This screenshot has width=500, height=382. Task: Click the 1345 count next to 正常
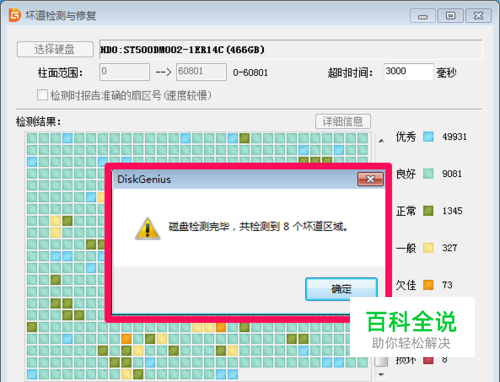click(452, 211)
